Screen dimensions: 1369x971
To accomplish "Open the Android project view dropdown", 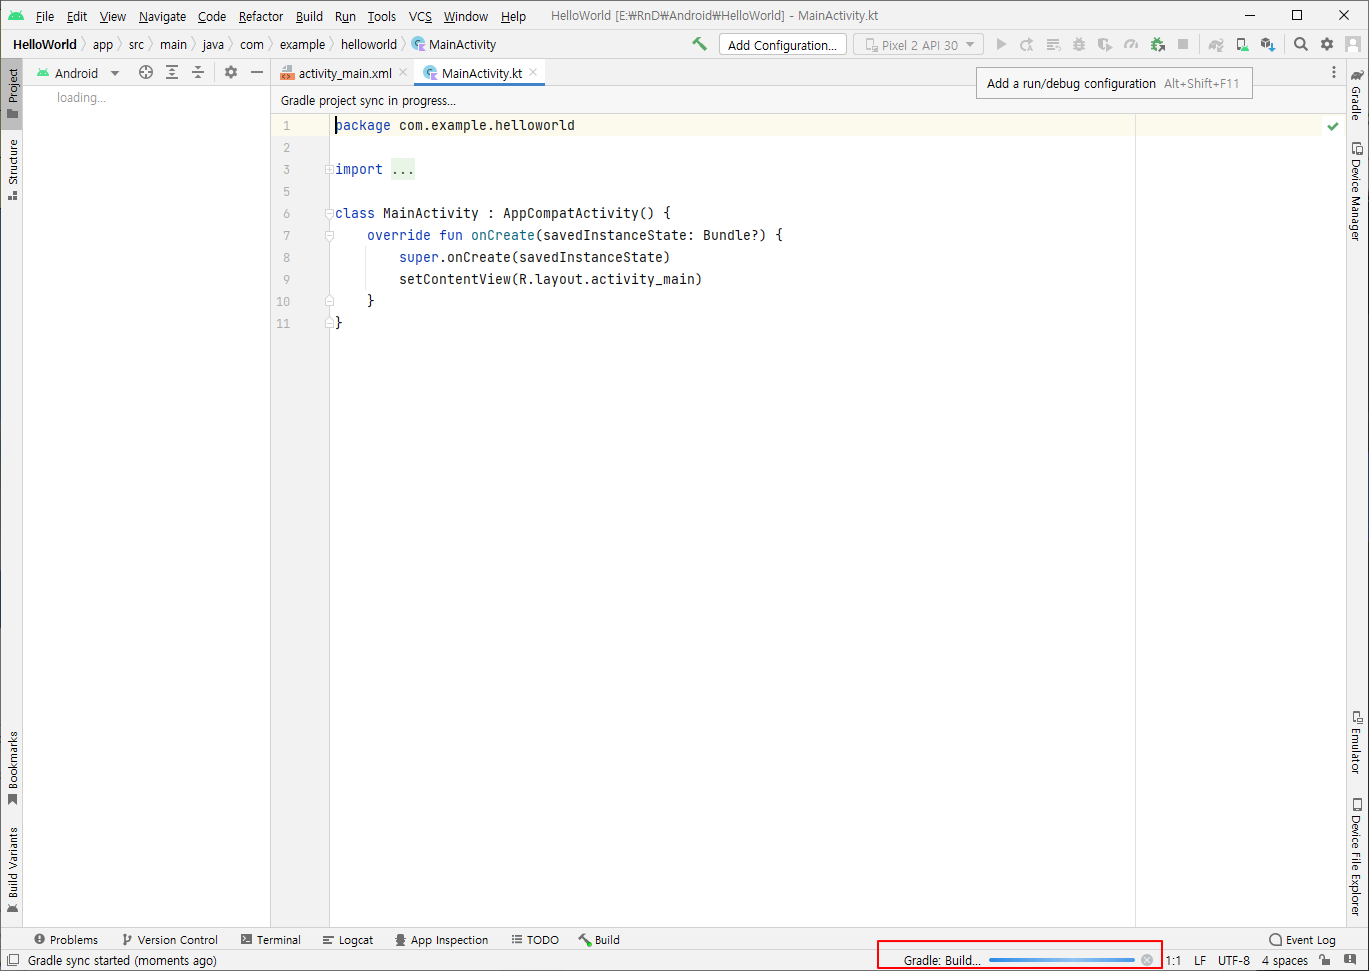I will coord(78,73).
